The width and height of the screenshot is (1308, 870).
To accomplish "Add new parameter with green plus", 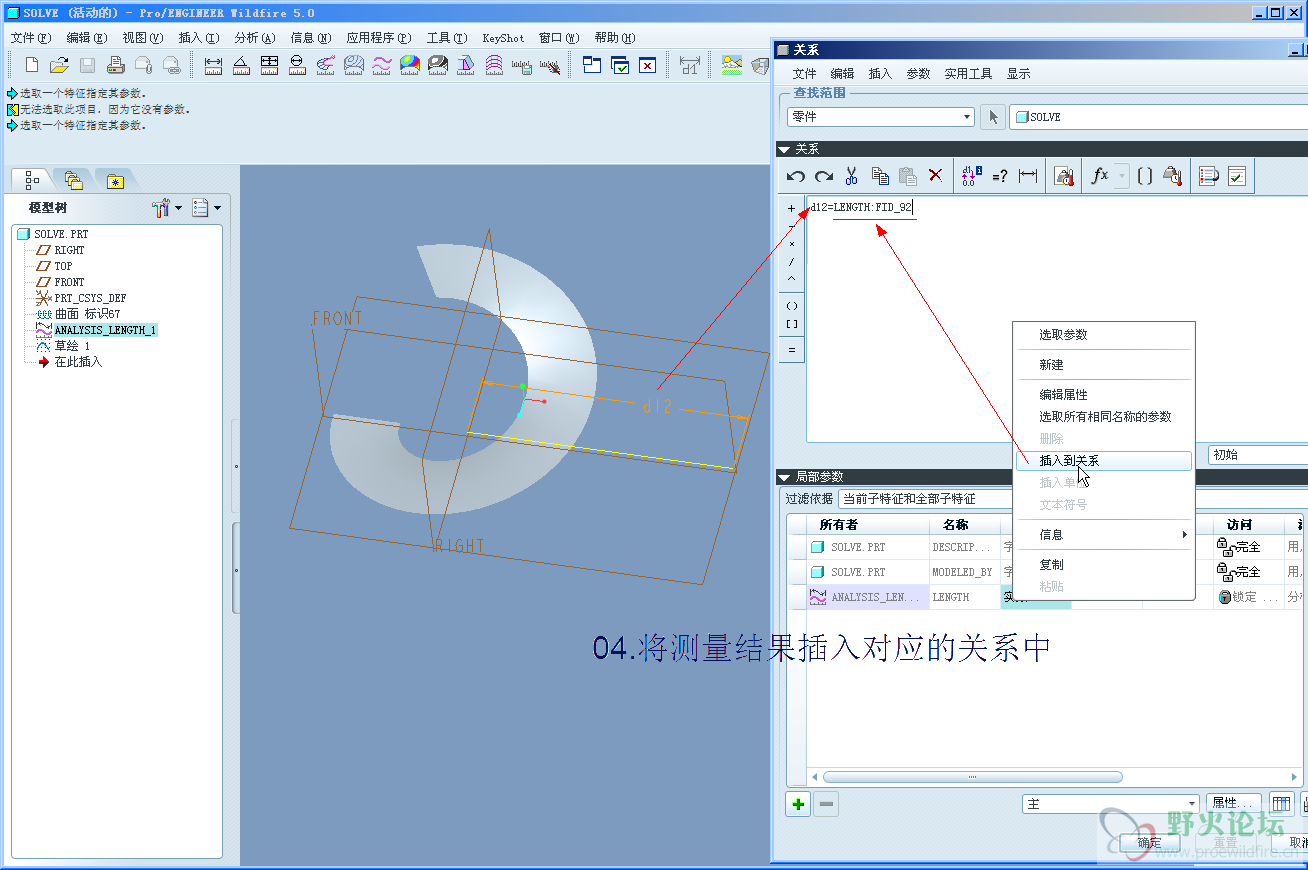I will click(x=798, y=804).
